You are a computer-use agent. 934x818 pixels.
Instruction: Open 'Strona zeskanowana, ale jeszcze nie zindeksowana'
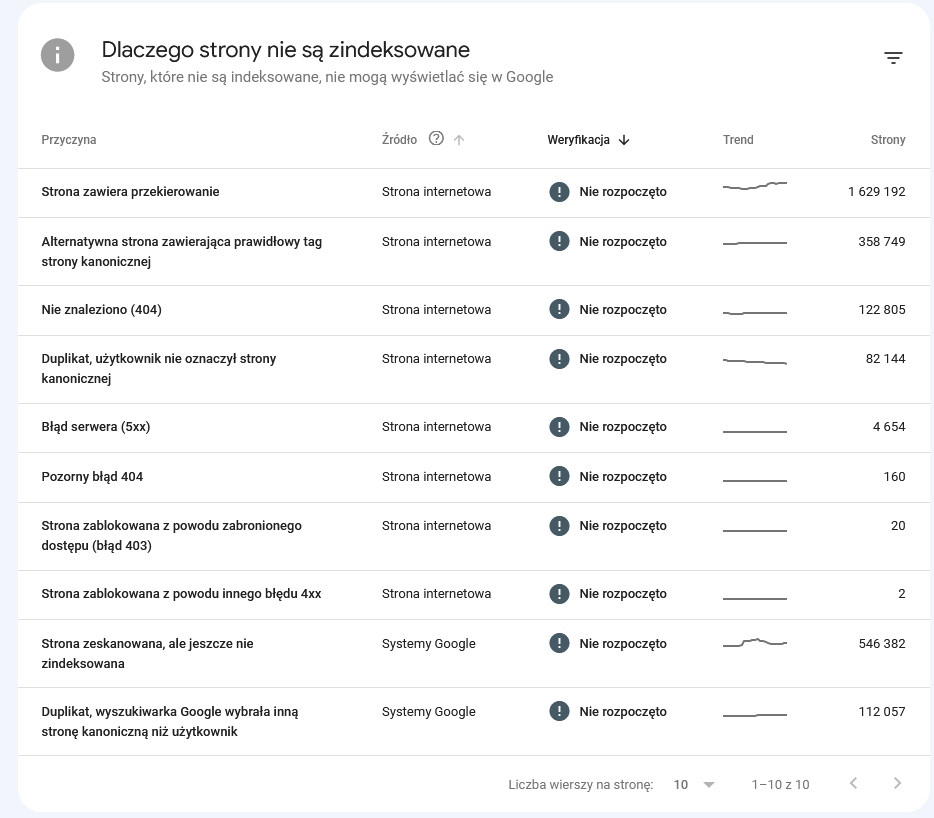point(147,654)
